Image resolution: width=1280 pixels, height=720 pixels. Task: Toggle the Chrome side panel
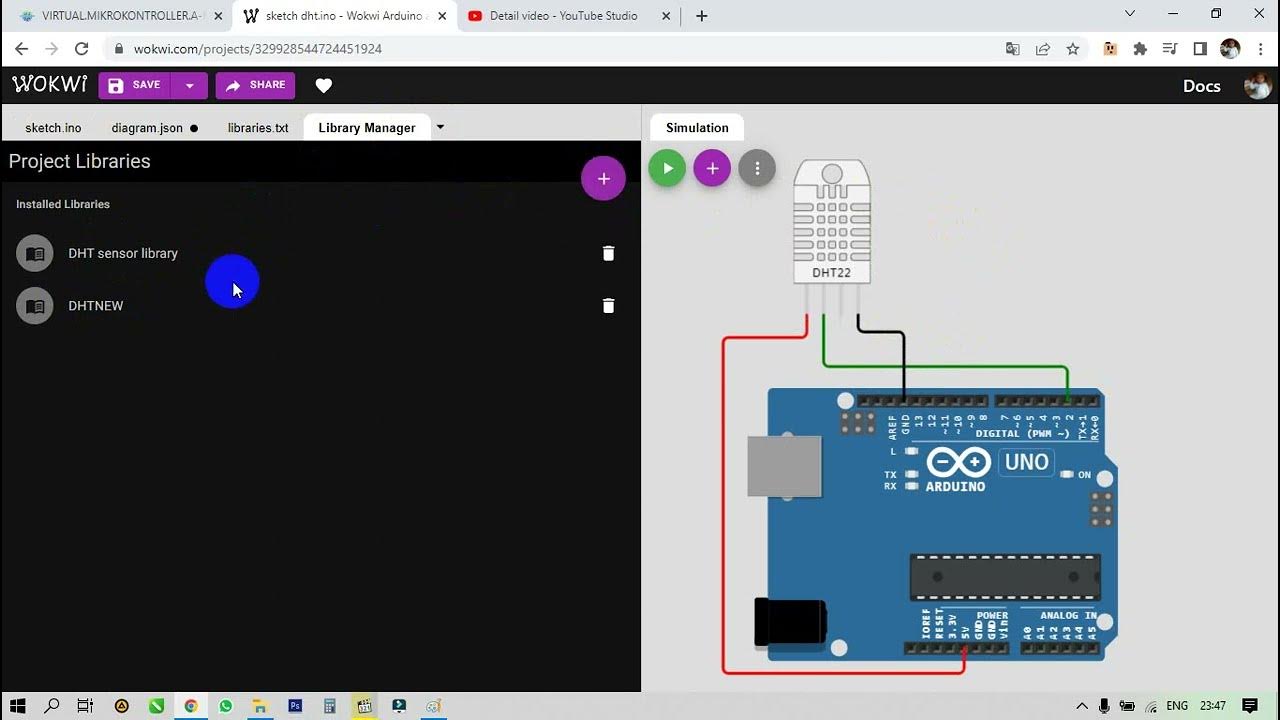1200,48
